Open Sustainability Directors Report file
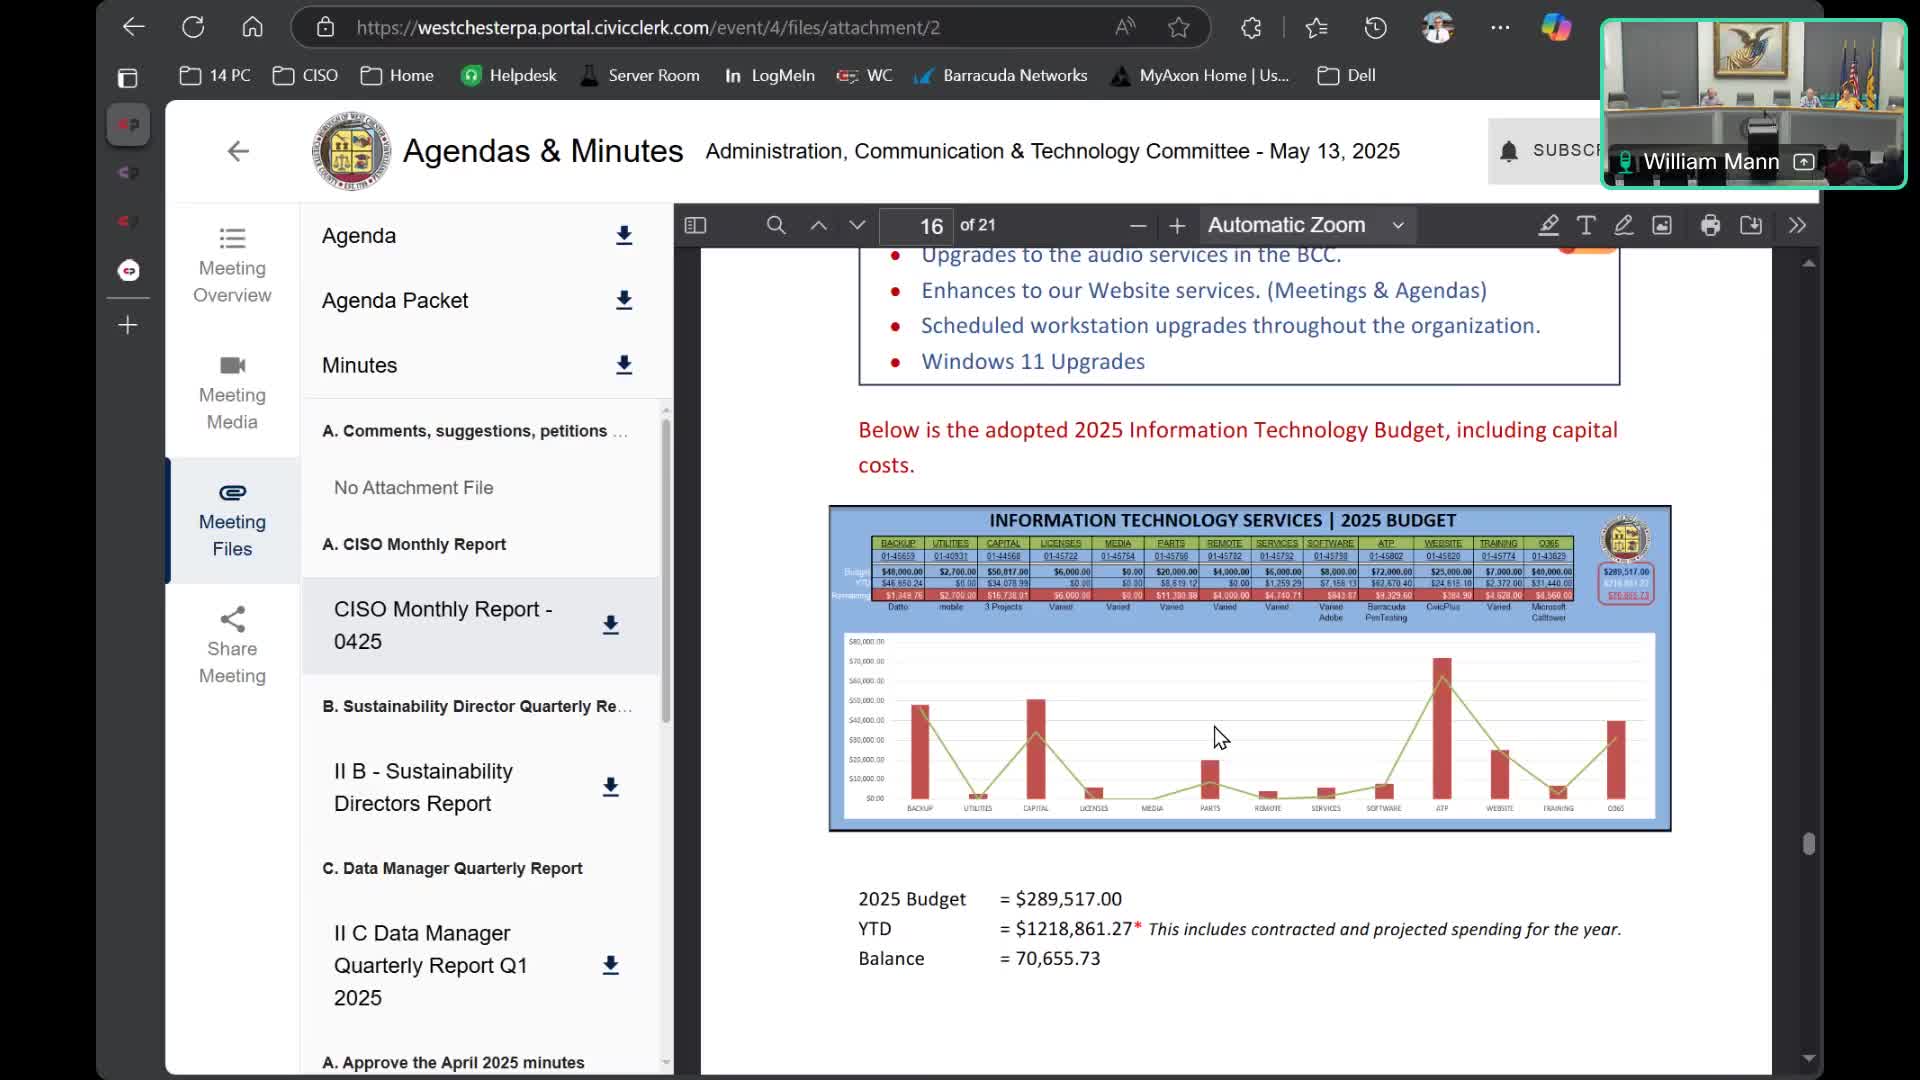 tap(424, 787)
